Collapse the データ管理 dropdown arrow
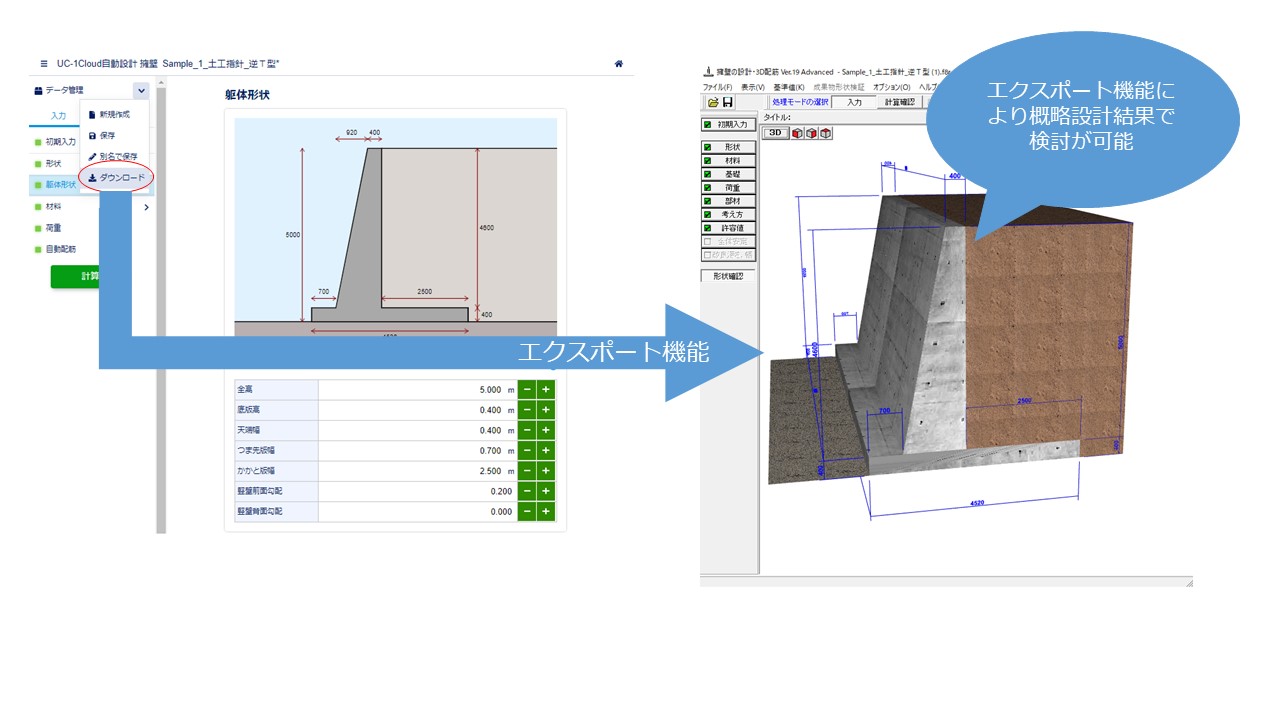This screenshot has width=1280, height=720. (141, 90)
